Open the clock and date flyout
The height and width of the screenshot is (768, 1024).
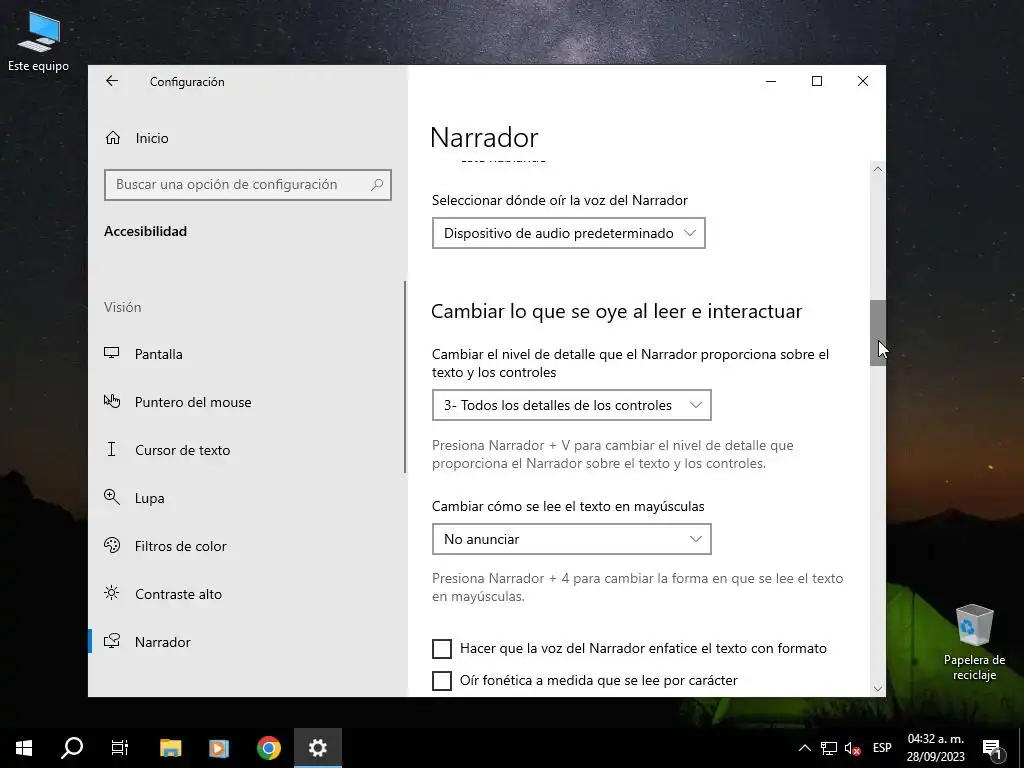935,748
